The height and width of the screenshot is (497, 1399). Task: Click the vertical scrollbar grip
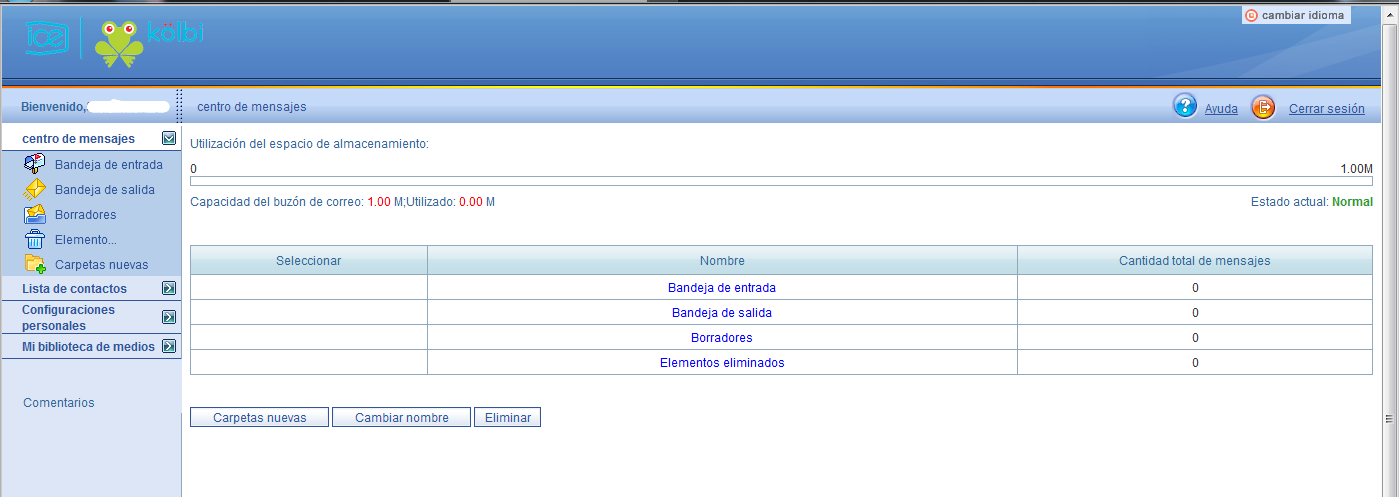pyautogui.click(x=1390, y=418)
